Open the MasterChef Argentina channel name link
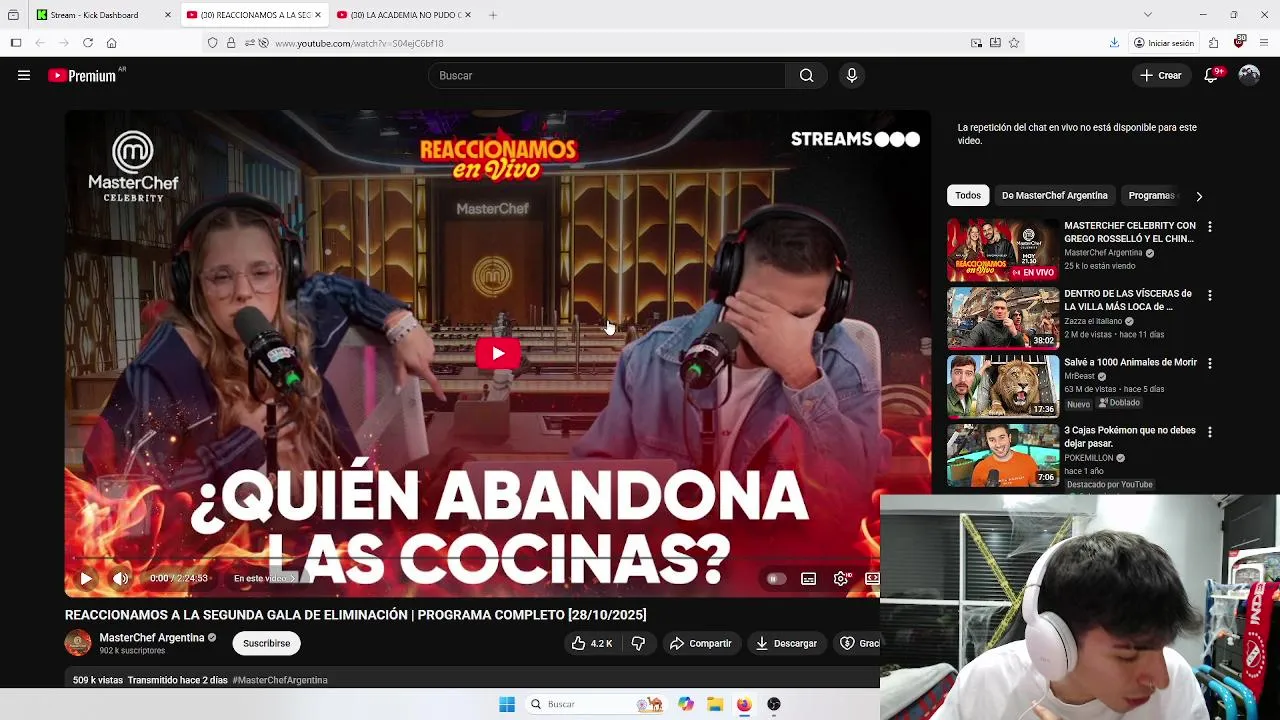This screenshot has height=720, width=1280. (x=152, y=638)
